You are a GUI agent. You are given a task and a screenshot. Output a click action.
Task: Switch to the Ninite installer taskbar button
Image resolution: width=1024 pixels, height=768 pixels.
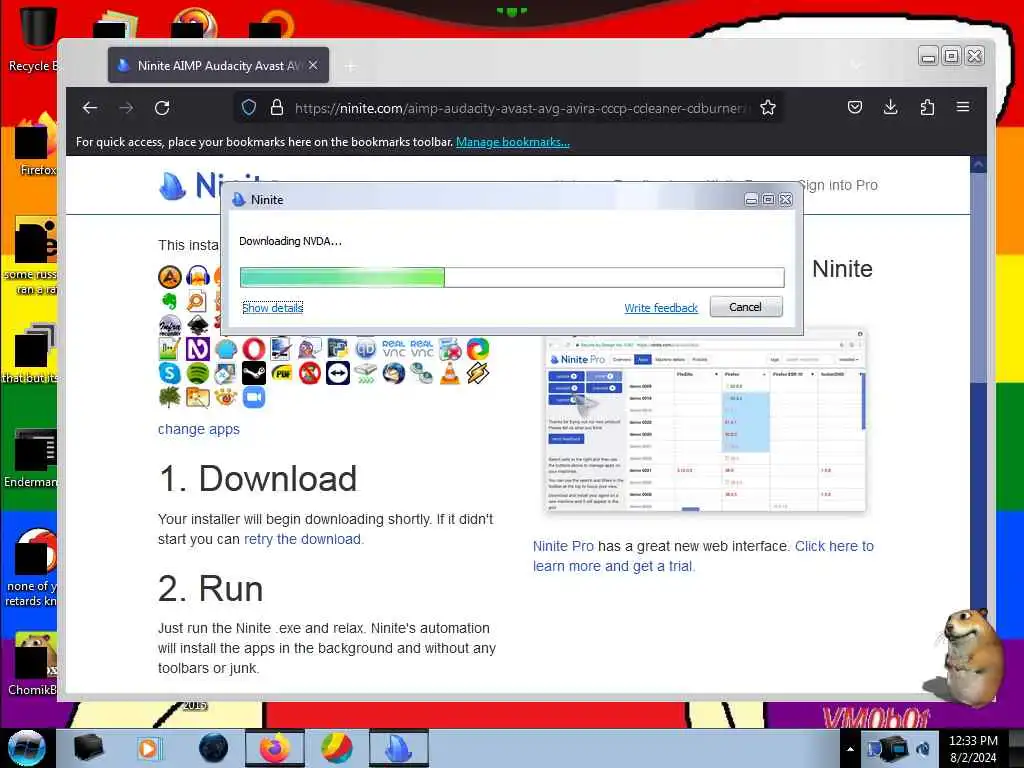click(x=398, y=748)
